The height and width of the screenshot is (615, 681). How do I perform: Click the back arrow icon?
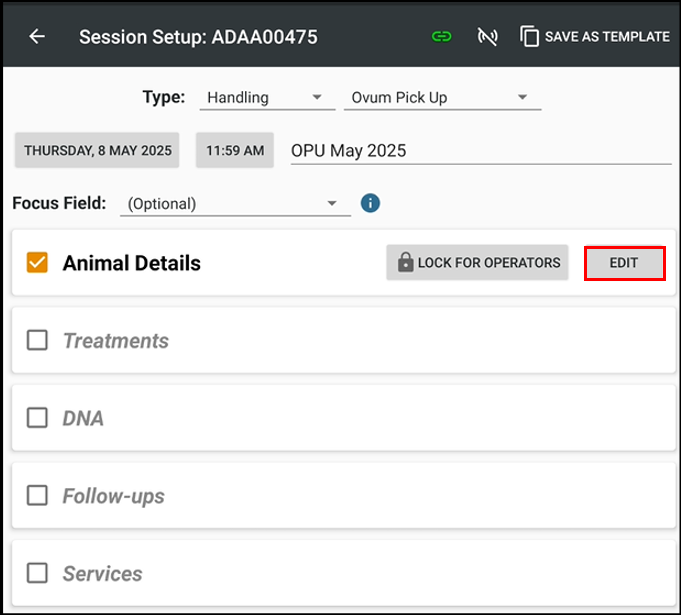(37, 36)
